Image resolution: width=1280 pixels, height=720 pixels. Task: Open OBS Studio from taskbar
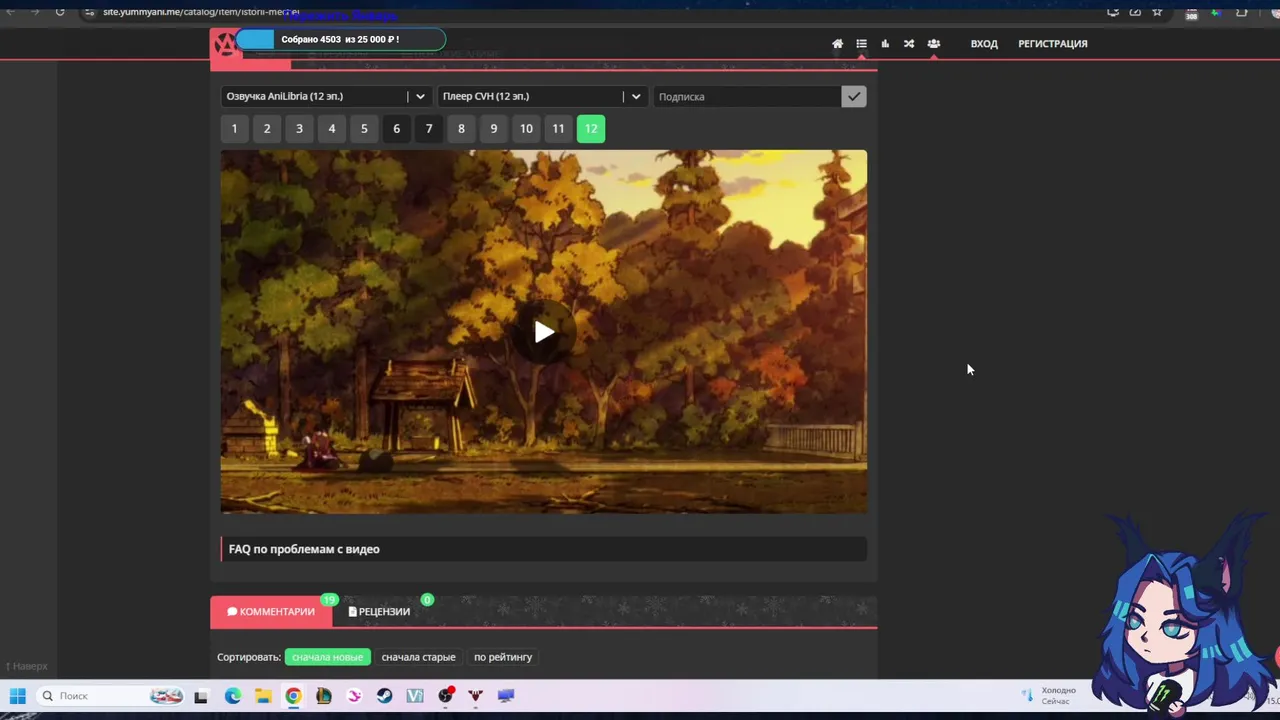(446, 695)
